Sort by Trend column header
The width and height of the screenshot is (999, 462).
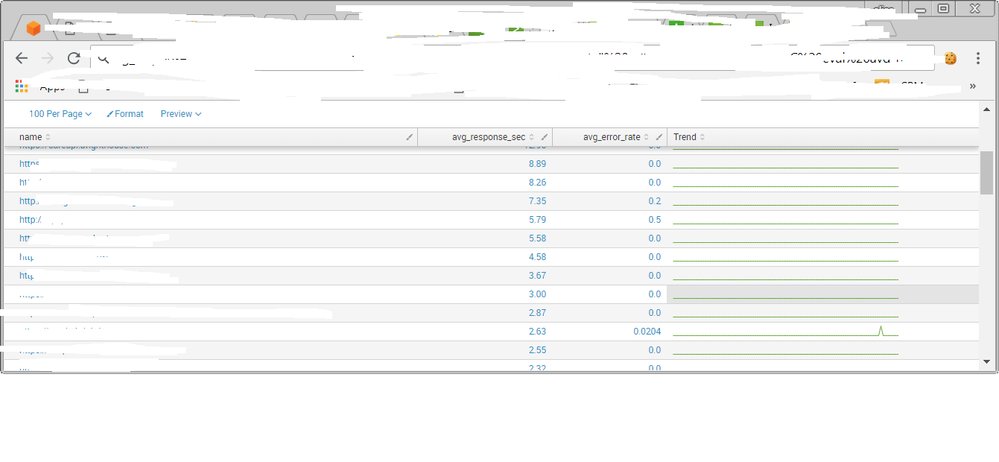pyautogui.click(x=688, y=137)
